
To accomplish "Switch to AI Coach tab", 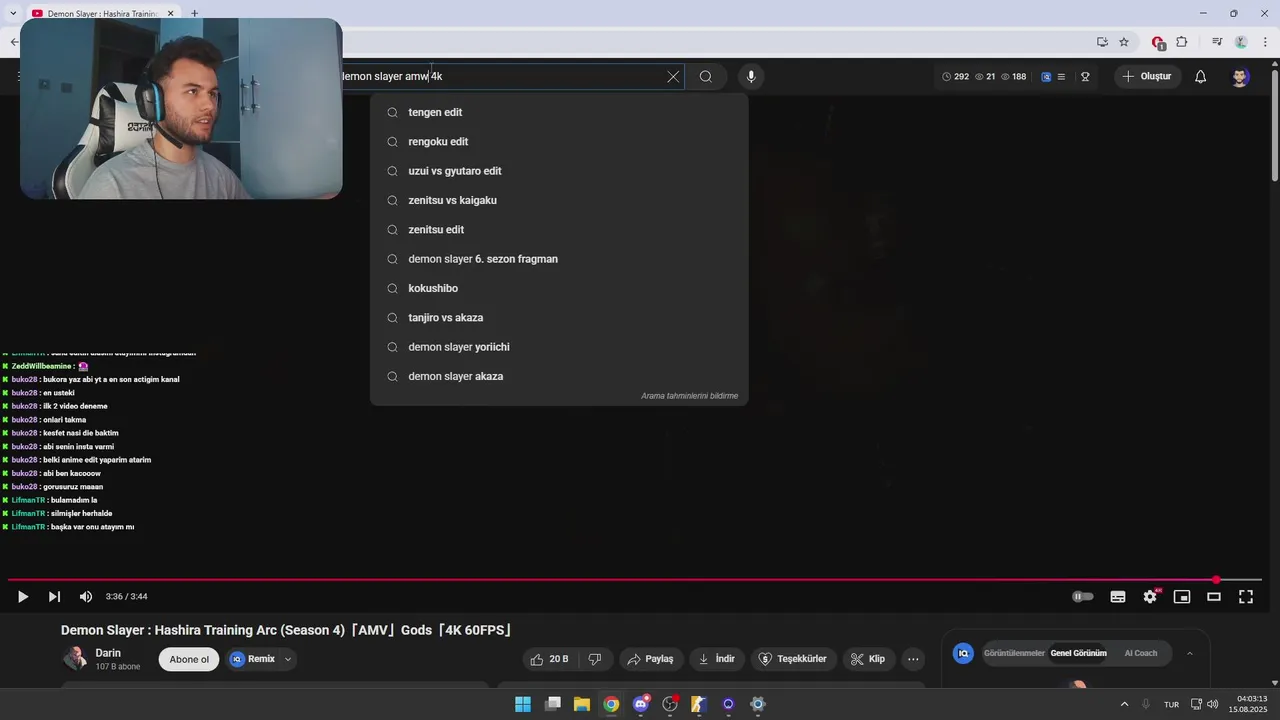I will 1140,653.
